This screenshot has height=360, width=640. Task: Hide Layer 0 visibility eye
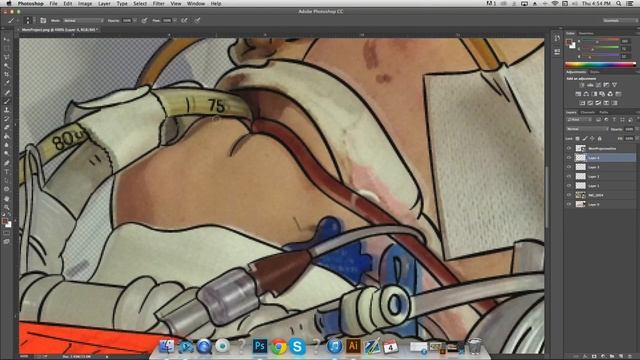(569, 204)
